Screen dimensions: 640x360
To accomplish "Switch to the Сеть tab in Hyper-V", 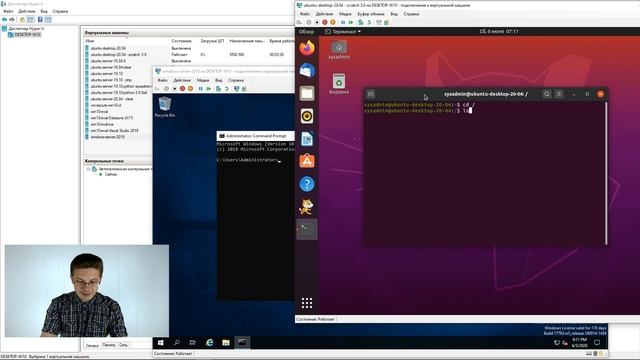I will pos(123,345).
